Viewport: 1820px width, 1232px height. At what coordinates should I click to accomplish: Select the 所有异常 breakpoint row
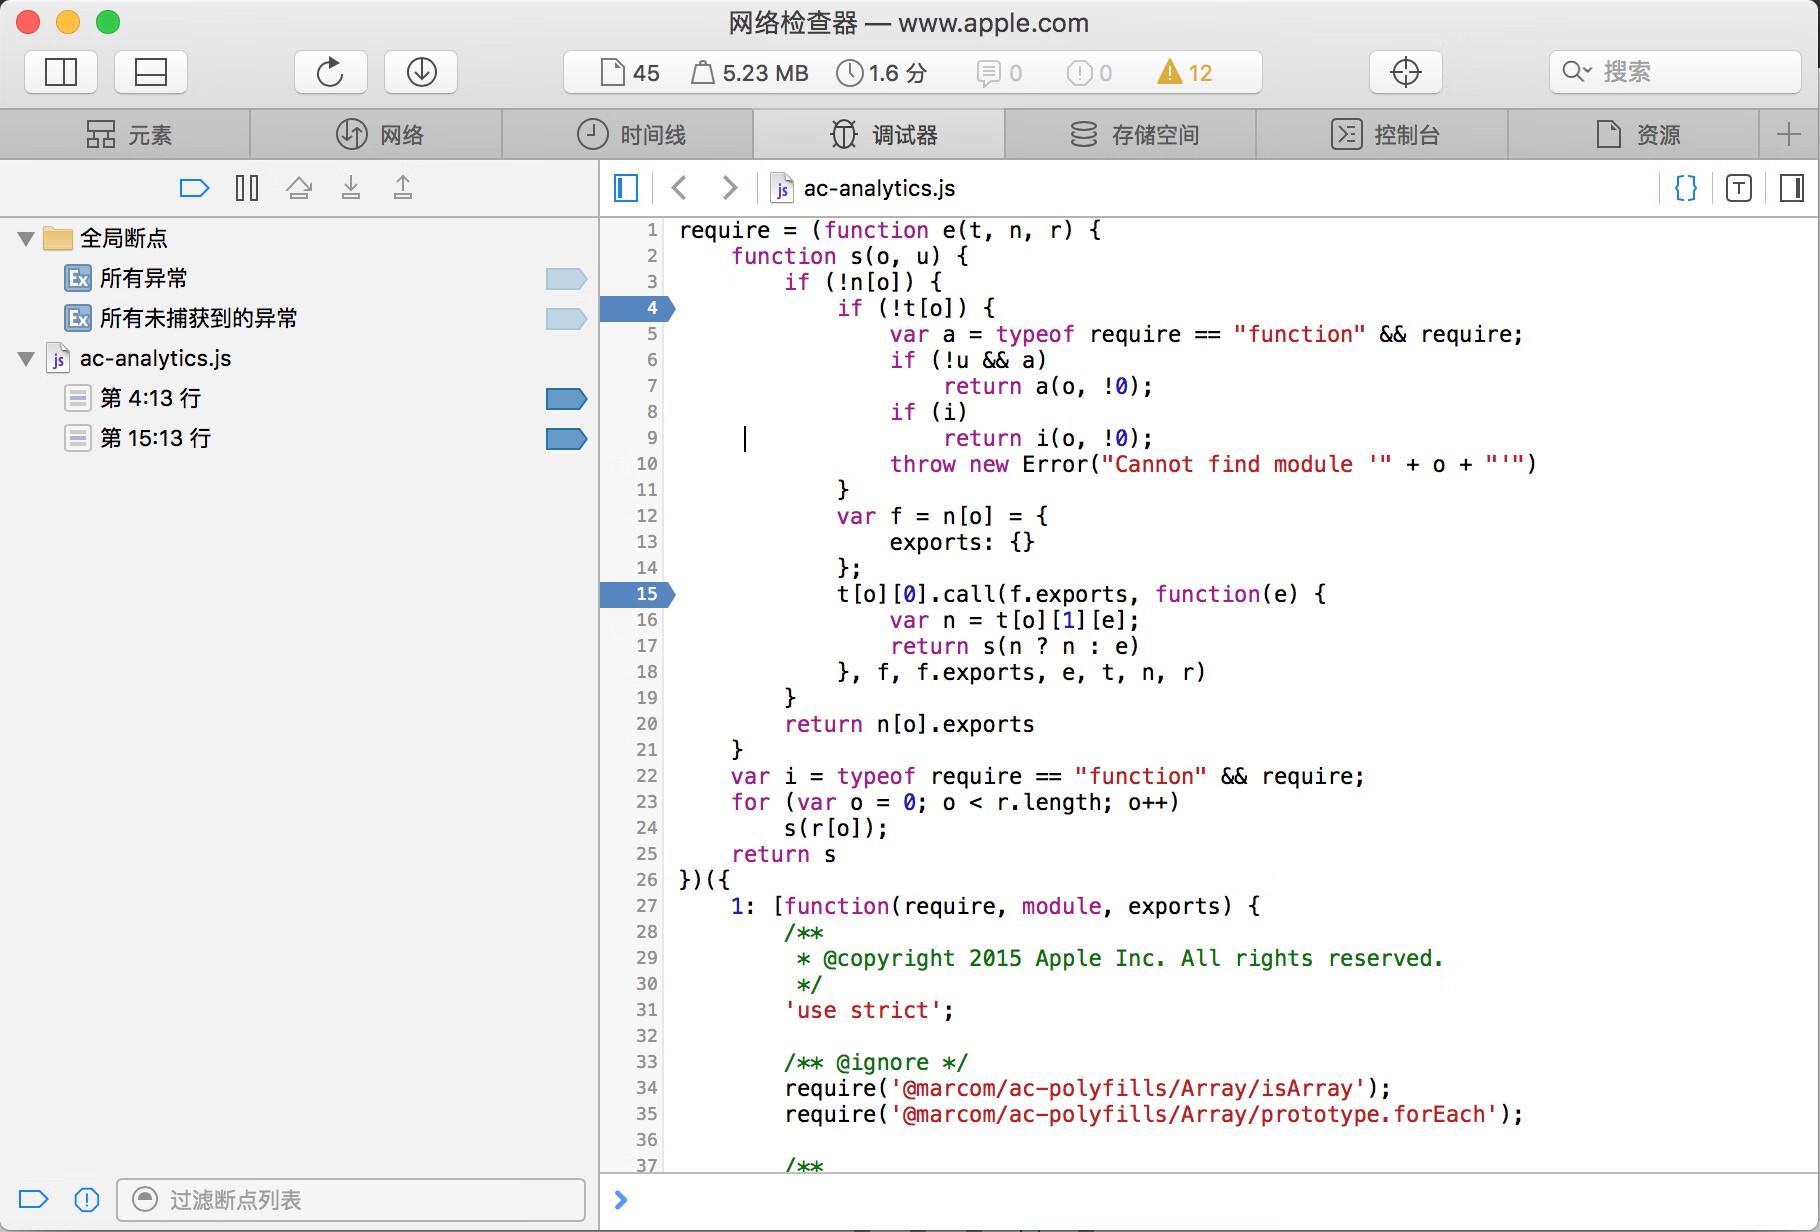(300, 278)
